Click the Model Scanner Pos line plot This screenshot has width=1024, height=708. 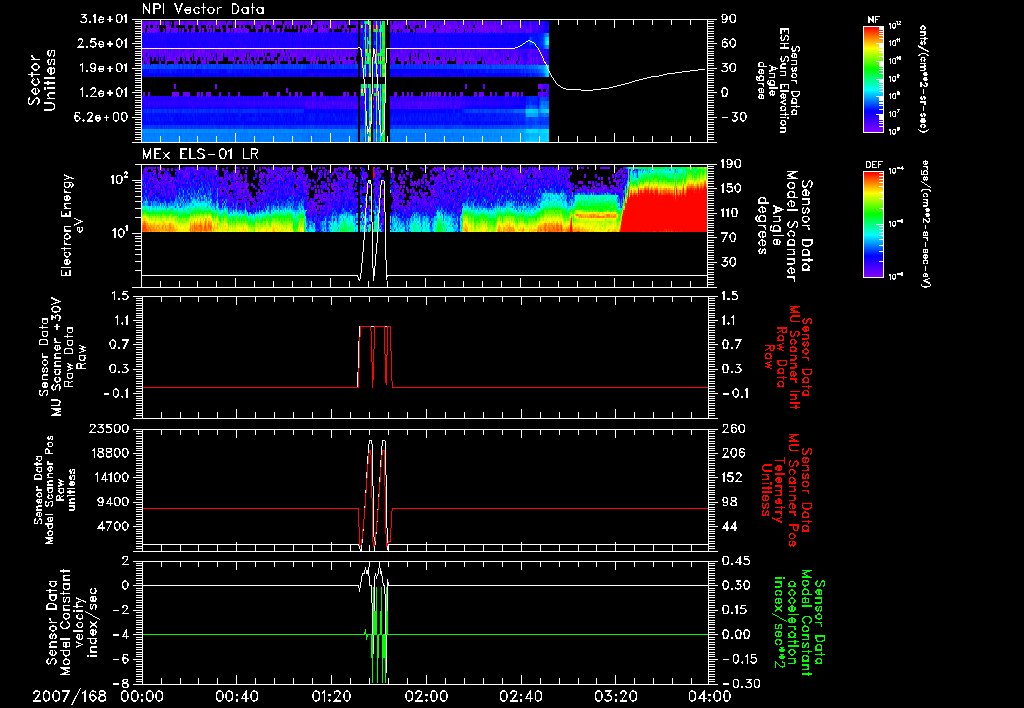point(424,489)
